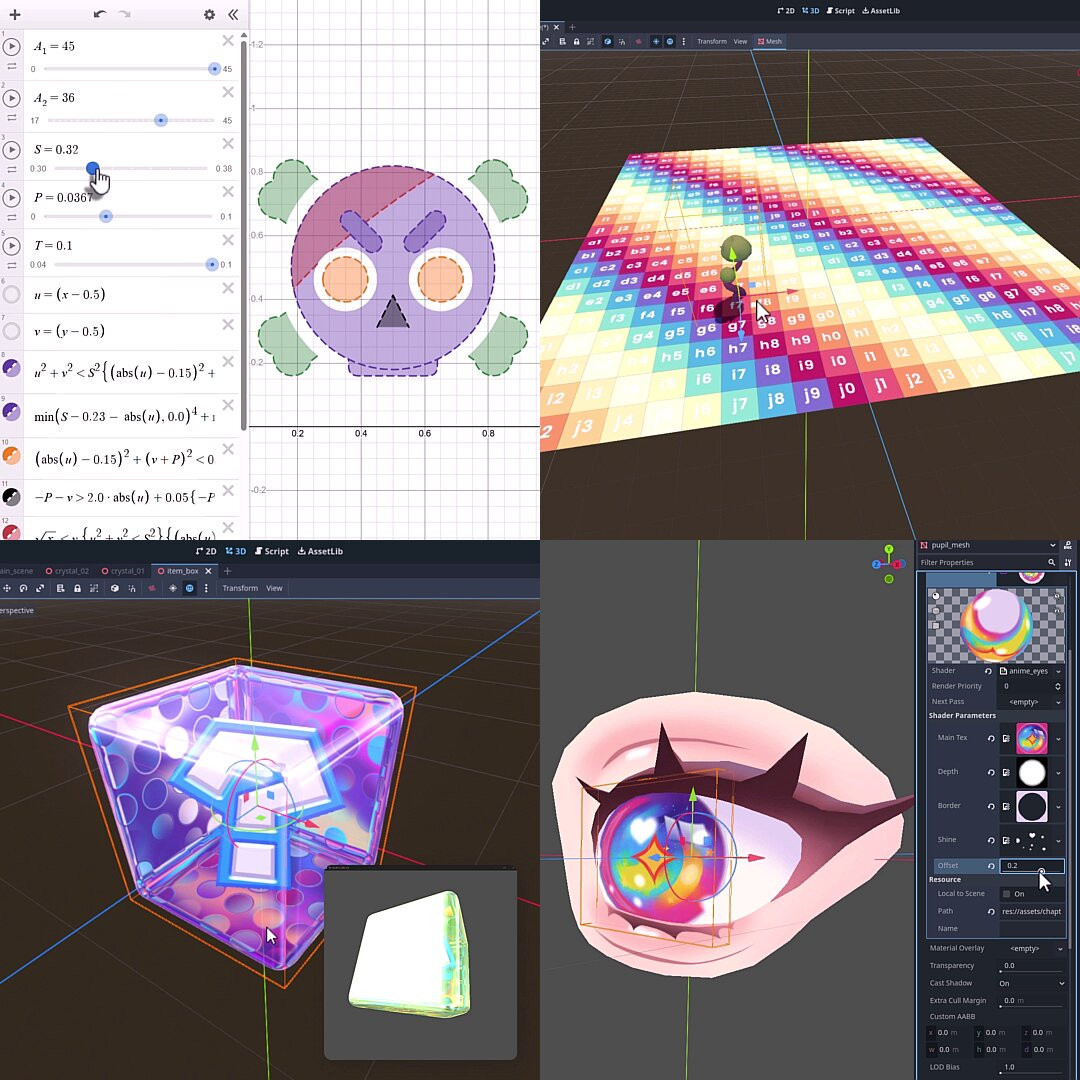Add a new scene tab in top-right Godot window

tap(572, 27)
